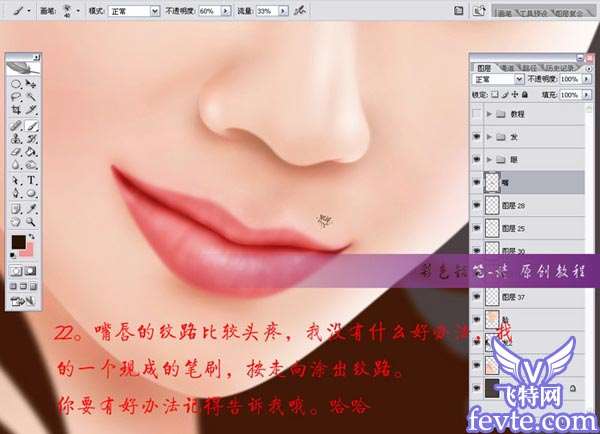The height and width of the screenshot is (434, 600).
Task: Select the Move tool
Action: 31,83
